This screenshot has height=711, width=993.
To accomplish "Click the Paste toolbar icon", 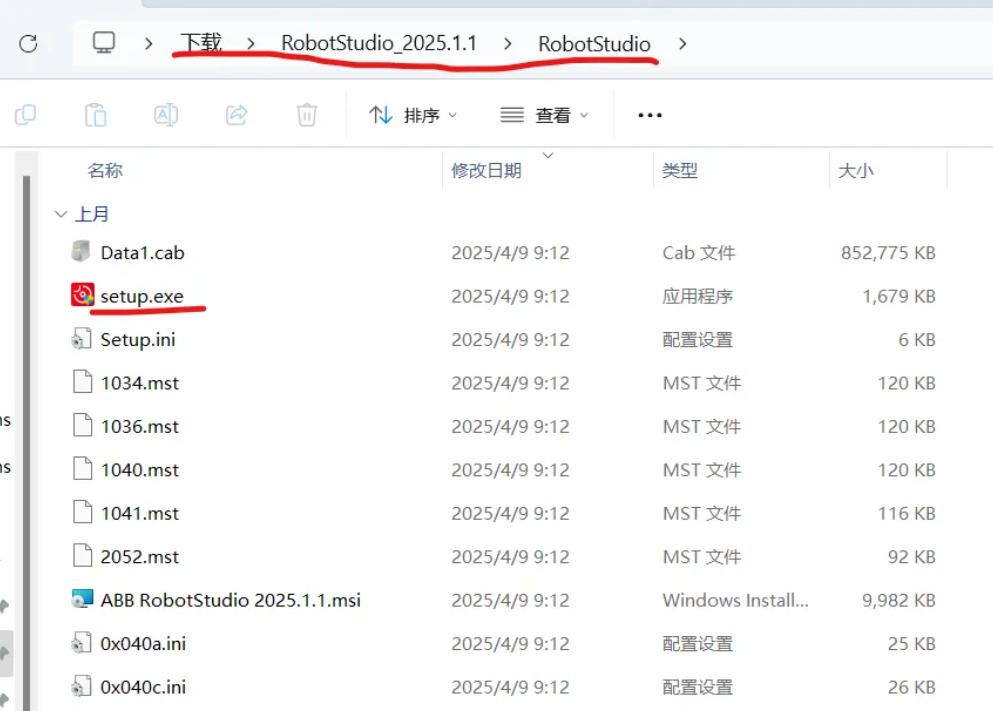I will click(96, 115).
